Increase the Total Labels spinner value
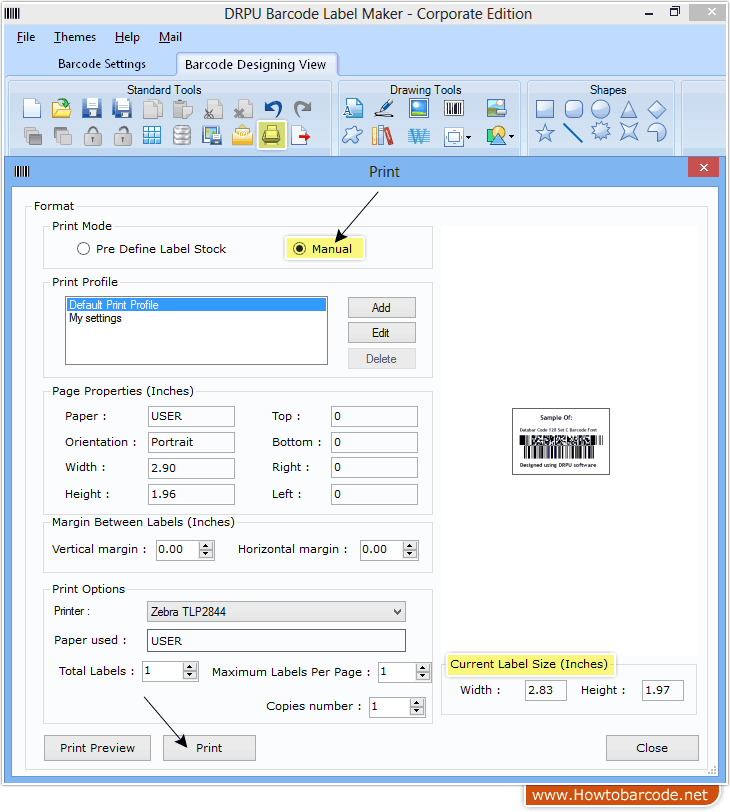This screenshot has width=730, height=812. tap(190, 667)
